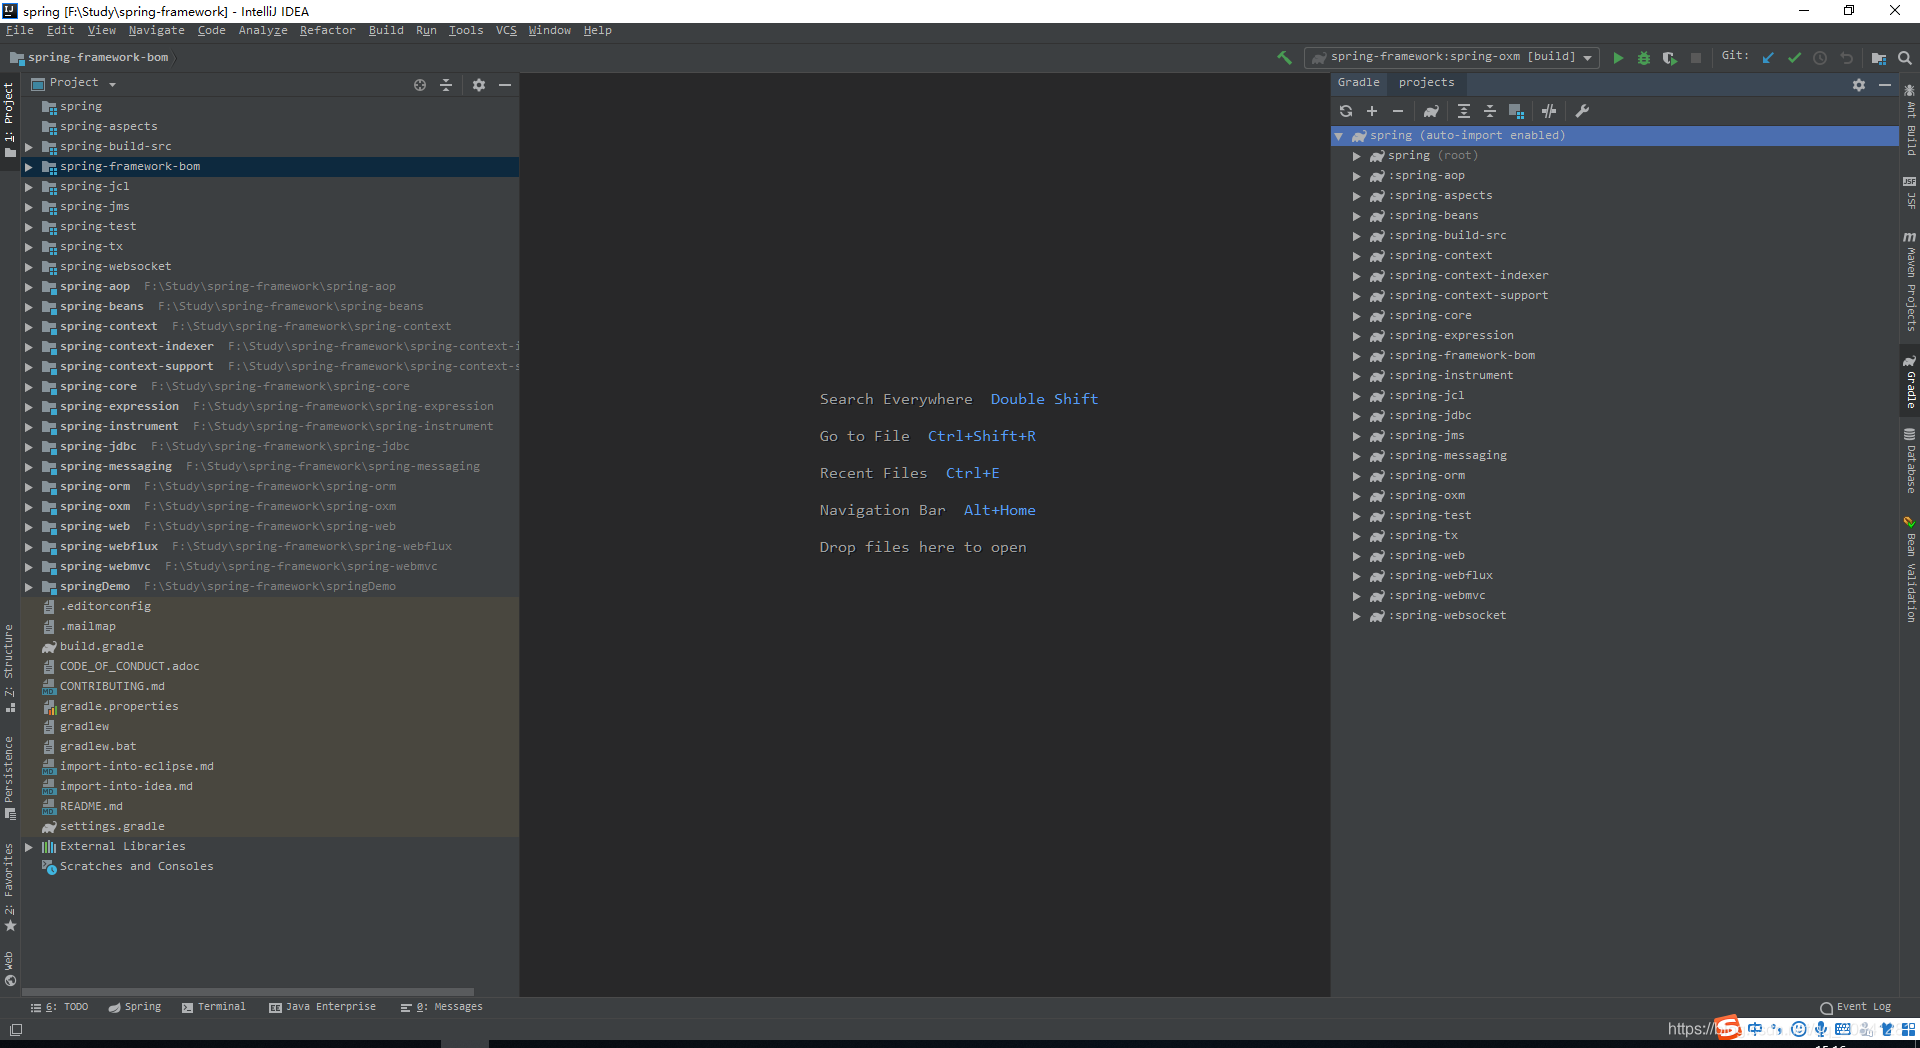The image size is (1920, 1048).
Task: Collapse all in Project panel
Action: click(446, 85)
